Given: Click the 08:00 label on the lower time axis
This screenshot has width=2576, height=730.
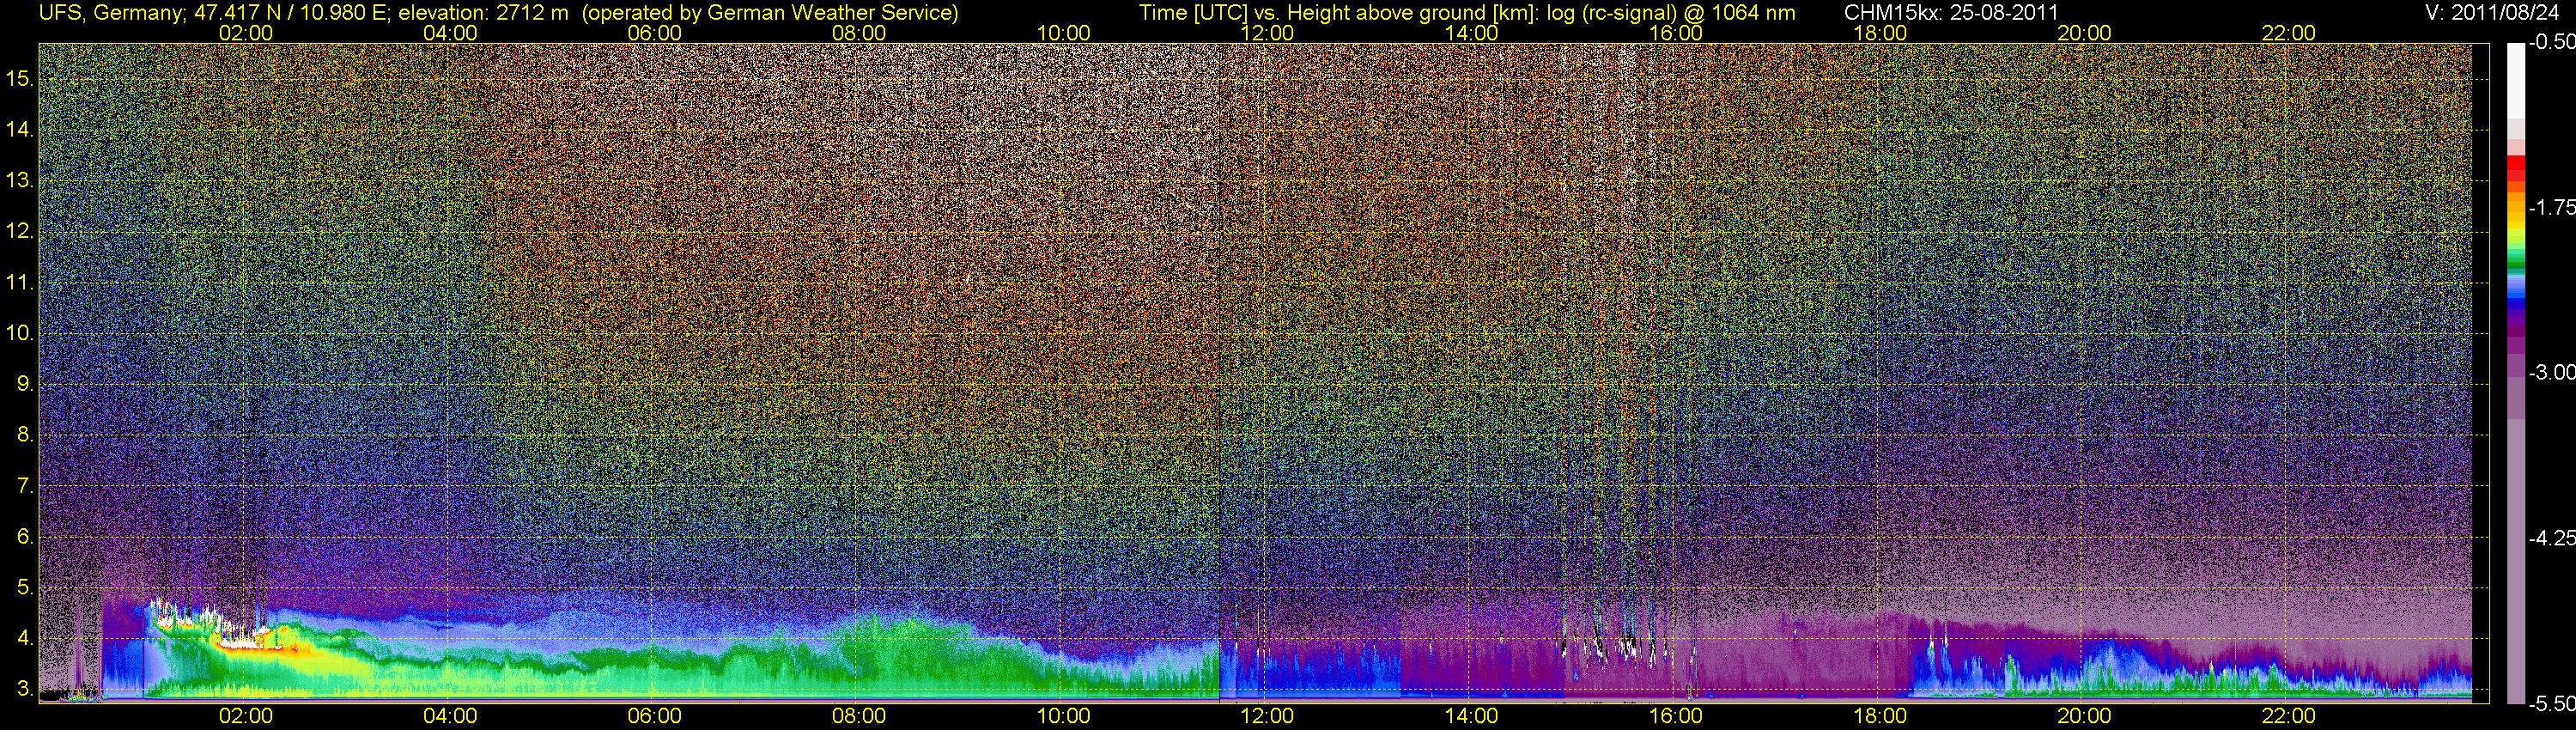Looking at the screenshot, I should 859,716.
